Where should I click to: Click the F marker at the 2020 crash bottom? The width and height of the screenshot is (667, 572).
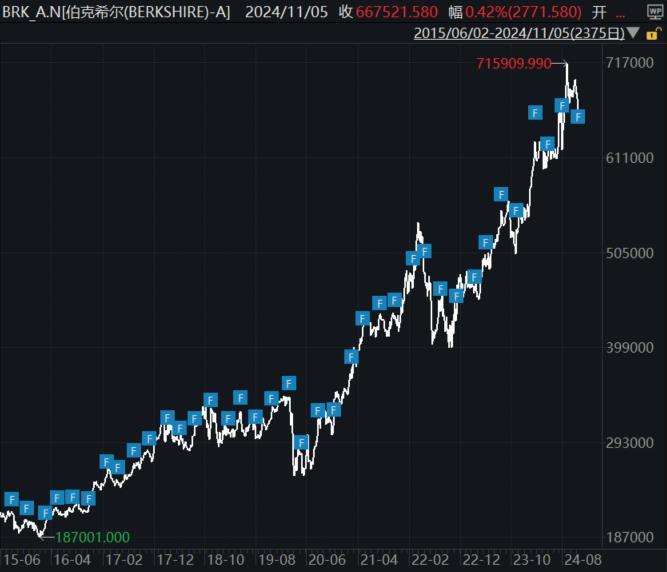(301, 442)
